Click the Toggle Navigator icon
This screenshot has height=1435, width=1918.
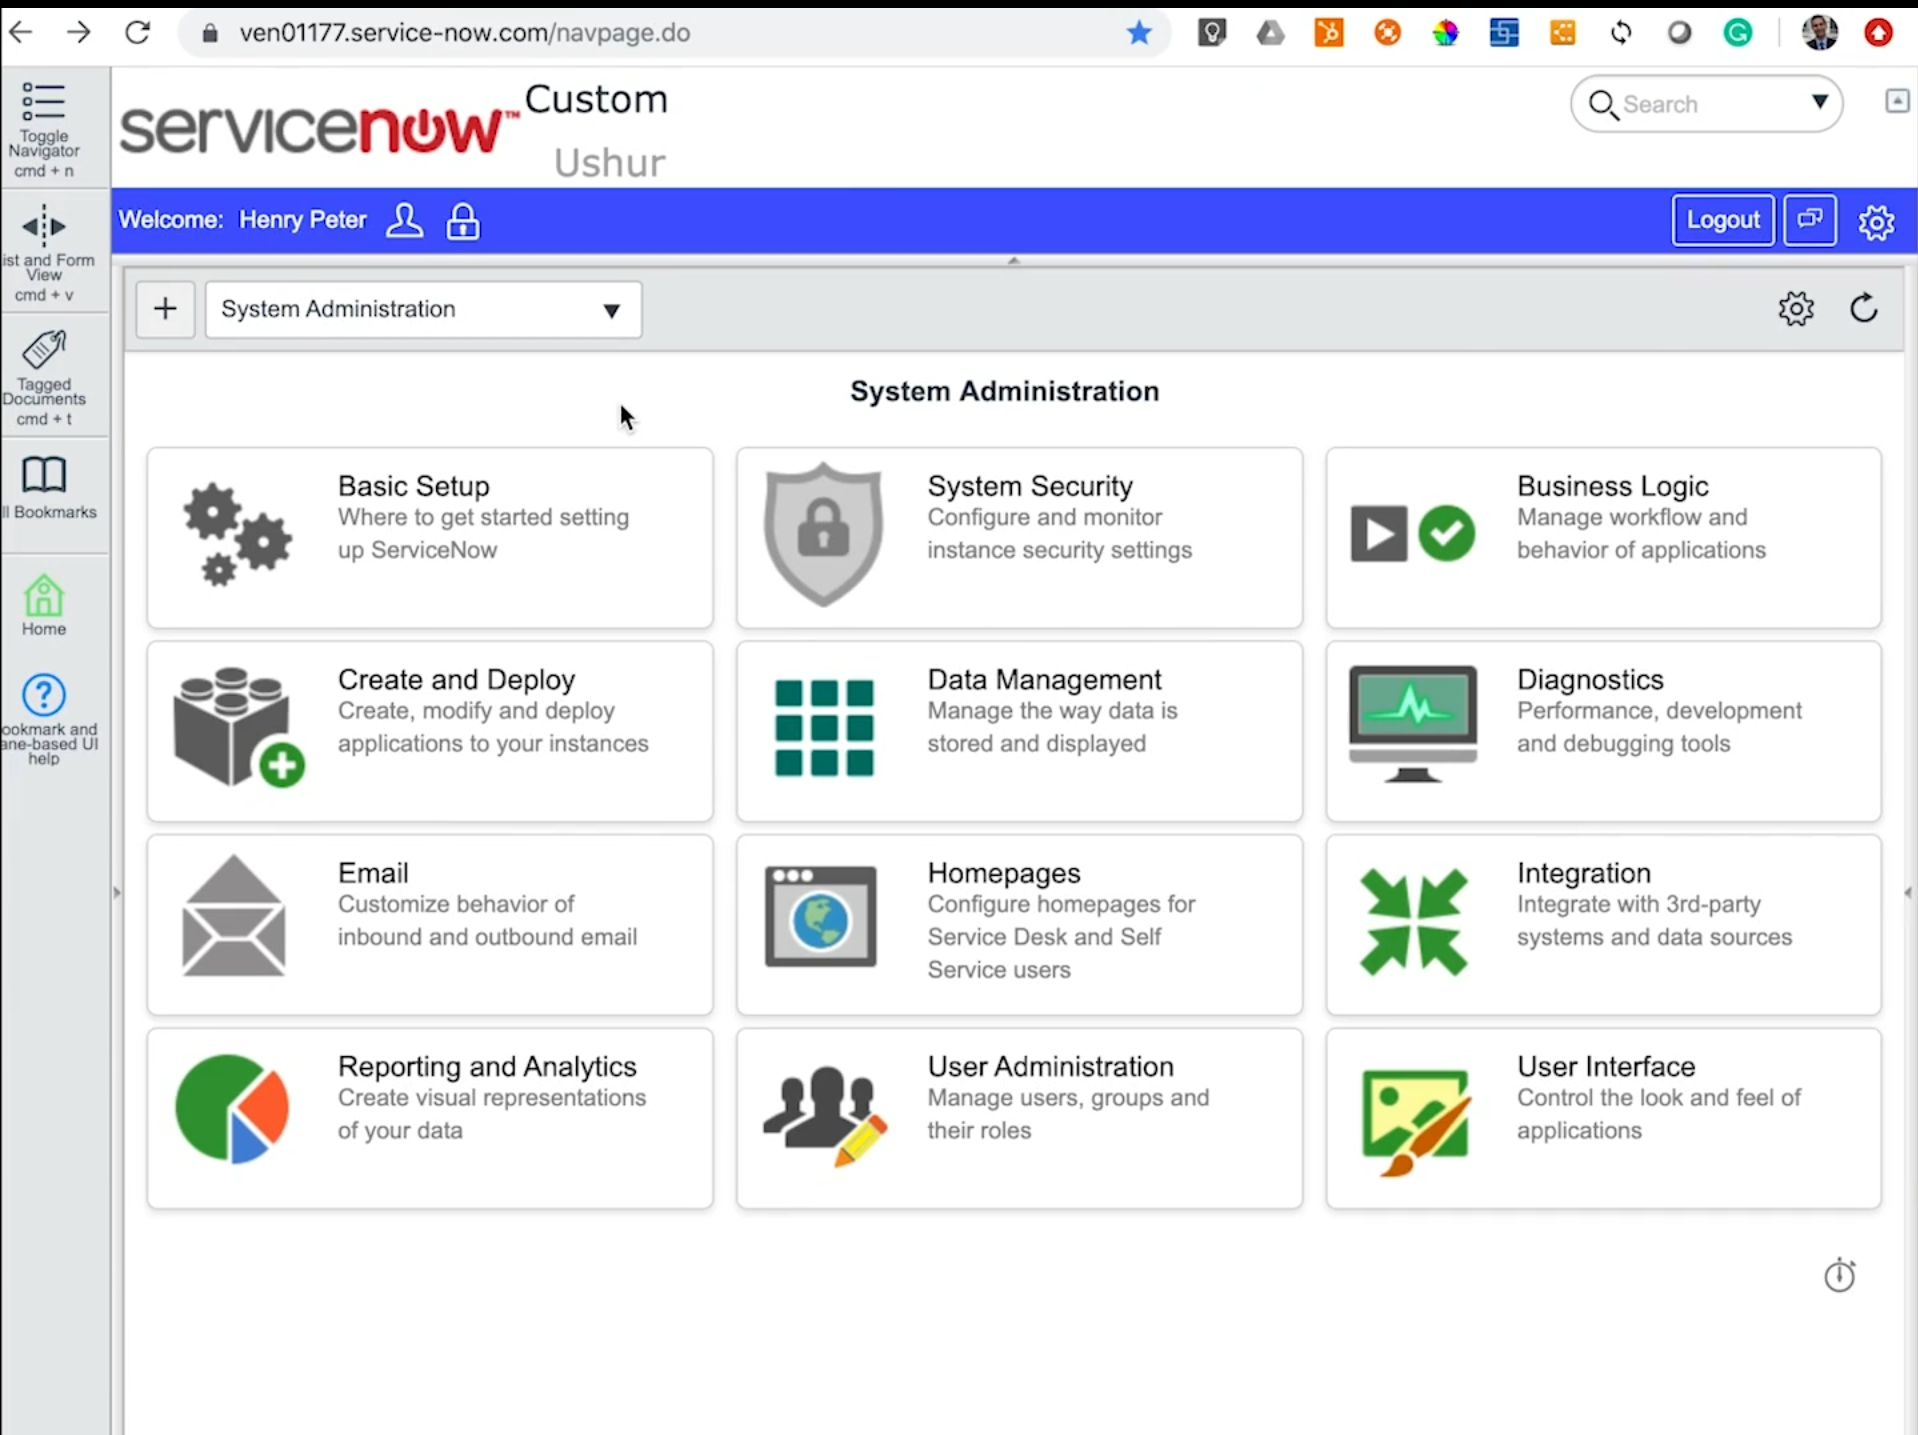point(43,102)
